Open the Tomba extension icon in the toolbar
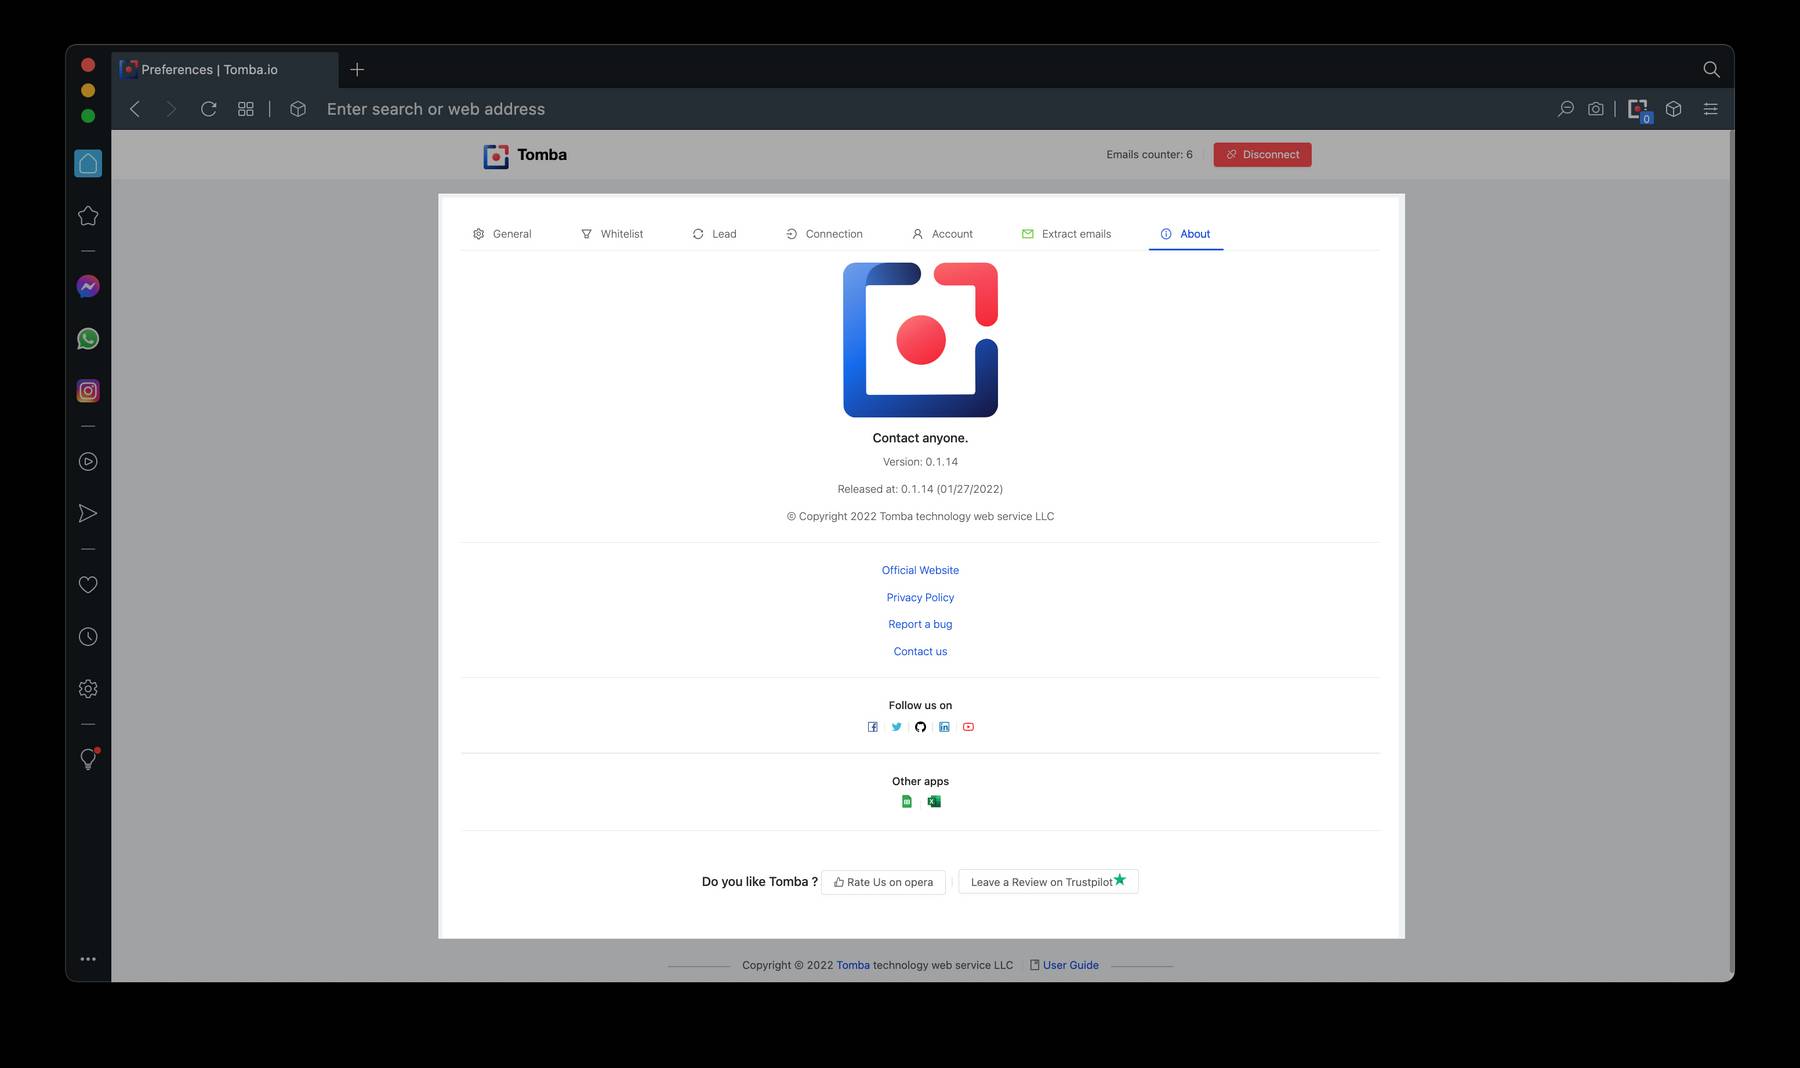The width and height of the screenshot is (1800, 1068). pos(1639,110)
